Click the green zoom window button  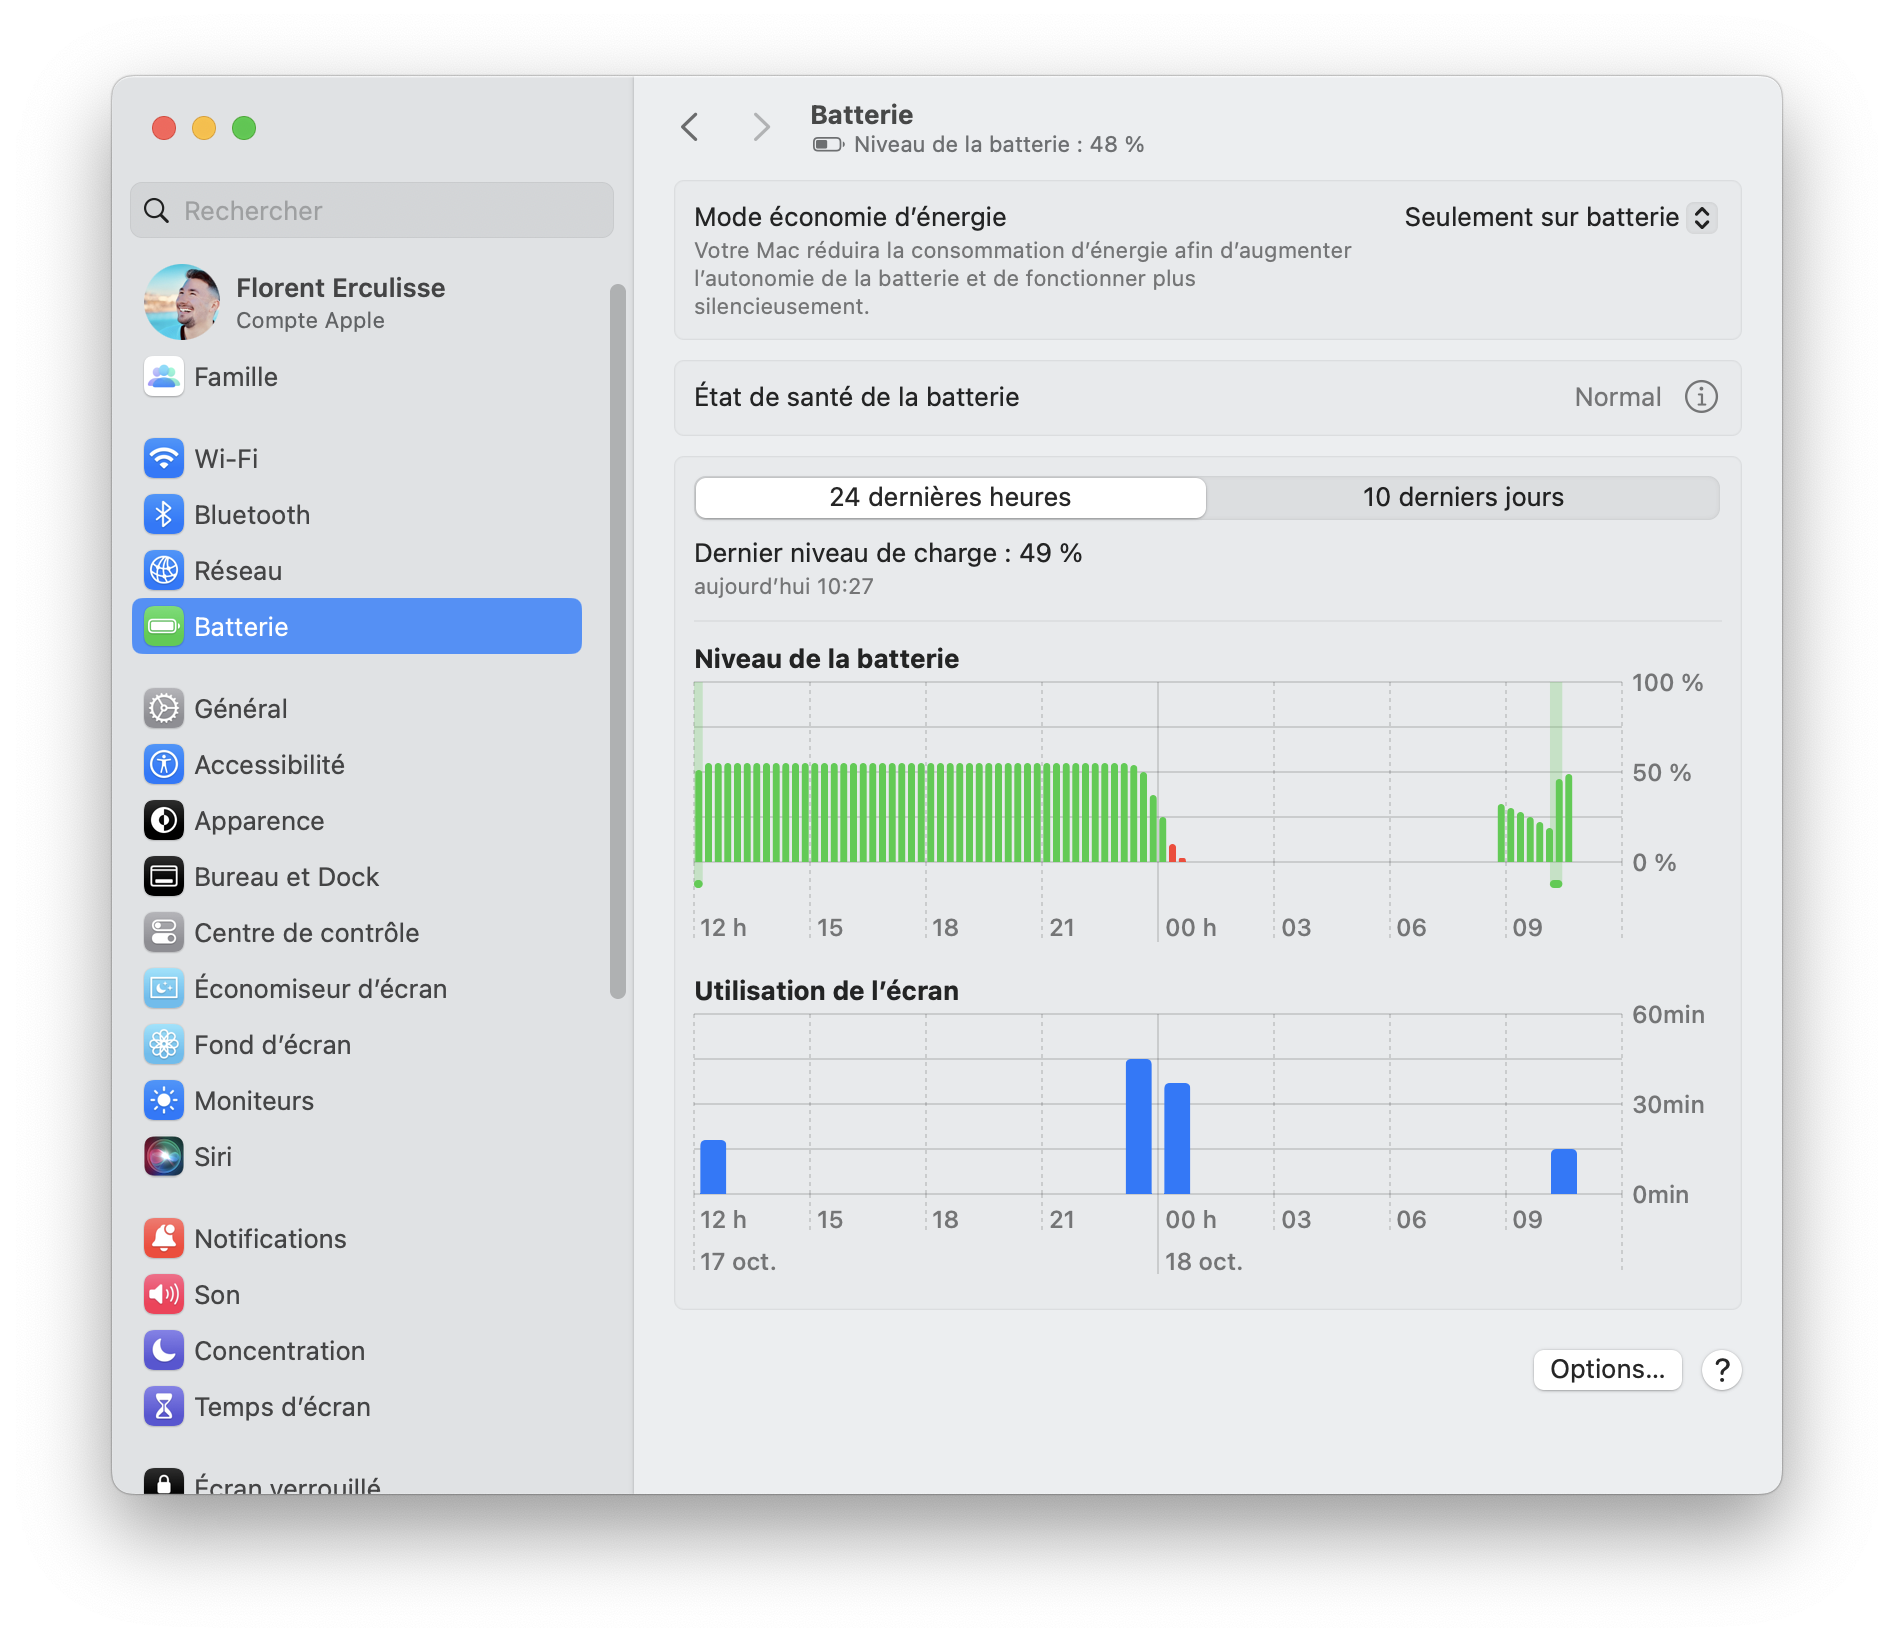point(244,128)
